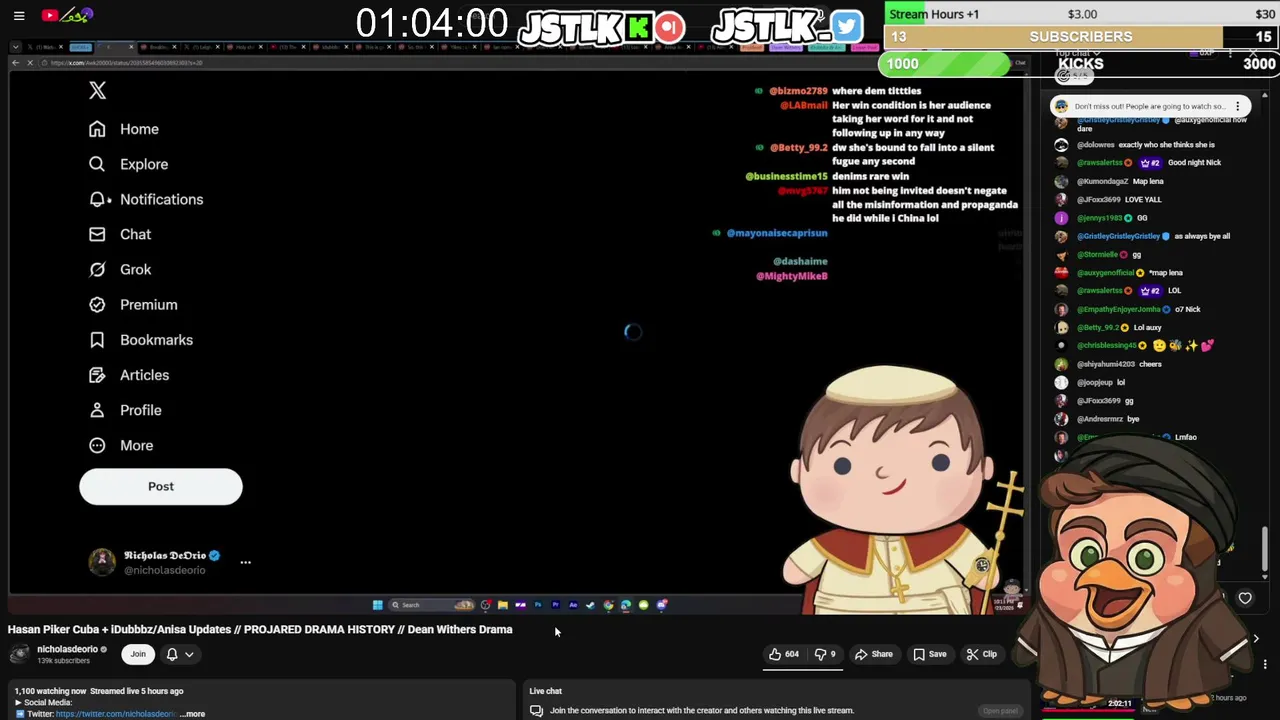
Task: Click the @Stormielle gg chat message
Action: pyautogui.click(x=1097, y=255)
